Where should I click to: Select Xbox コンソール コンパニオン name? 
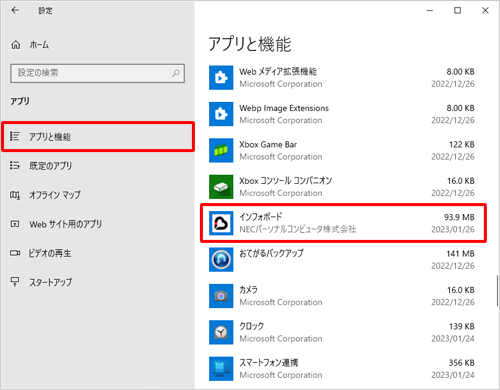(286, 181)
